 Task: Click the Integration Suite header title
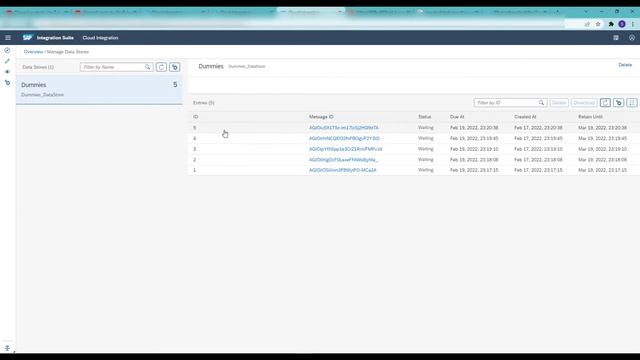(55, 38)
